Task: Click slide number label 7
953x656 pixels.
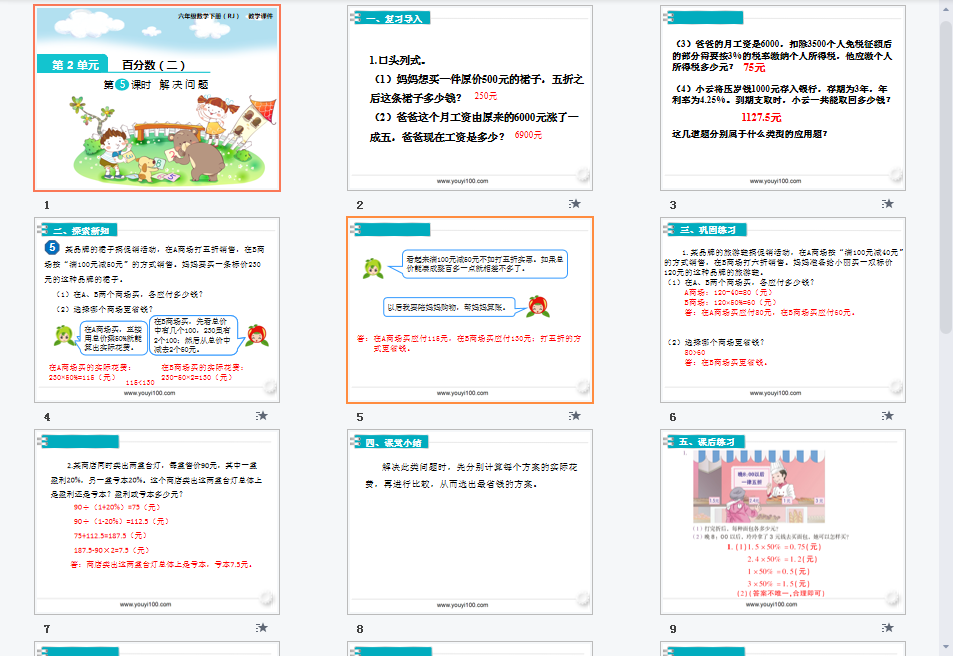Action: tap(47, 629)
